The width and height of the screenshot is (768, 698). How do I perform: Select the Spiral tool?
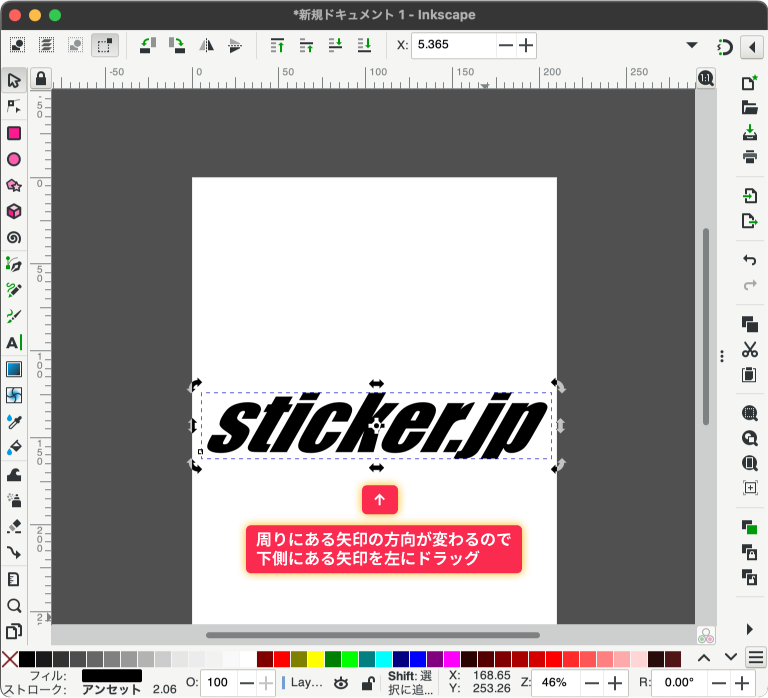click(14, 238)
